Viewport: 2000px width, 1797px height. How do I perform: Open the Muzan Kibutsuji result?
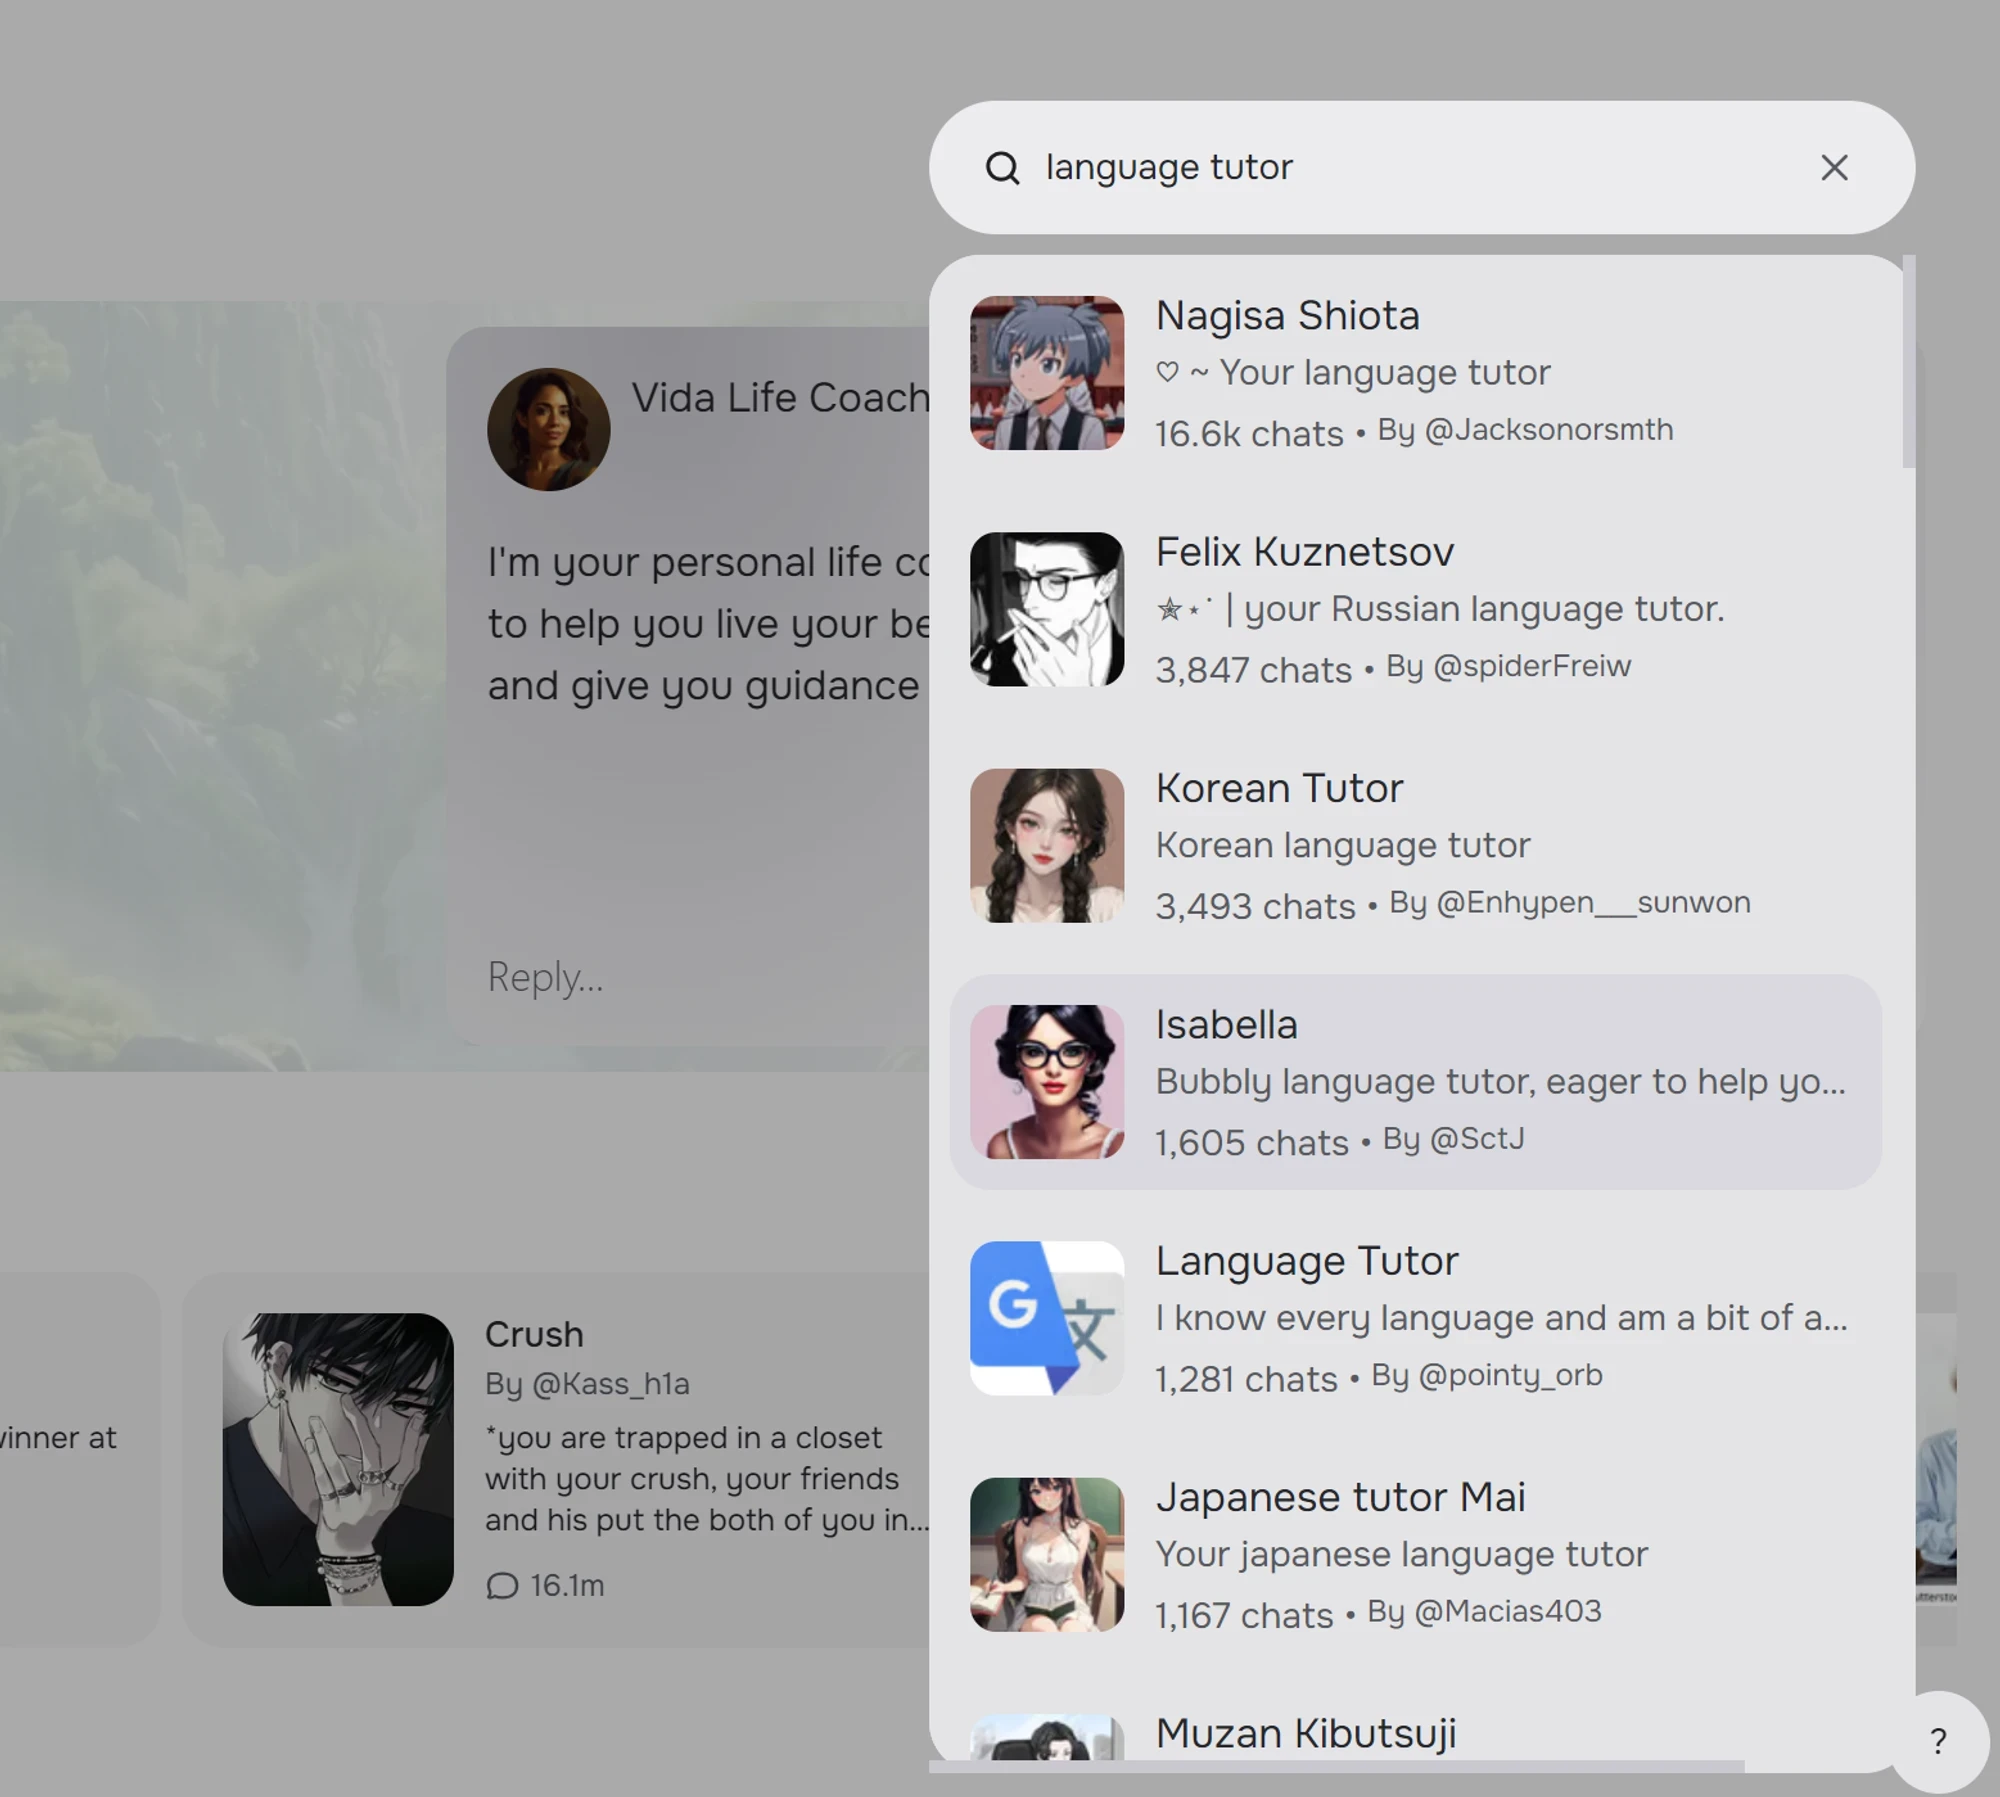pos(1306,1734)
